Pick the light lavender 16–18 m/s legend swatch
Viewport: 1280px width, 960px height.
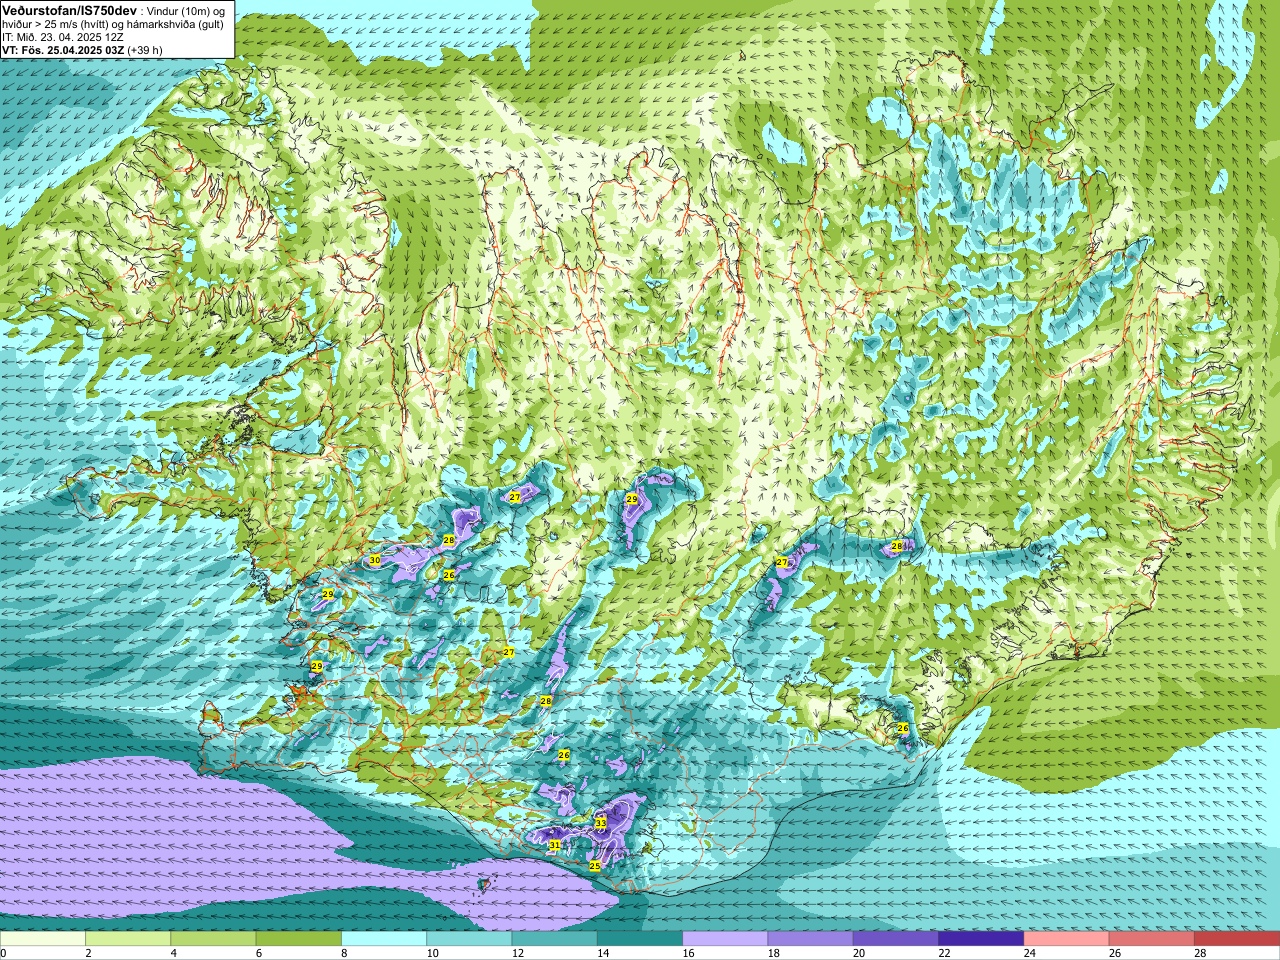click(x=725, y=939)
